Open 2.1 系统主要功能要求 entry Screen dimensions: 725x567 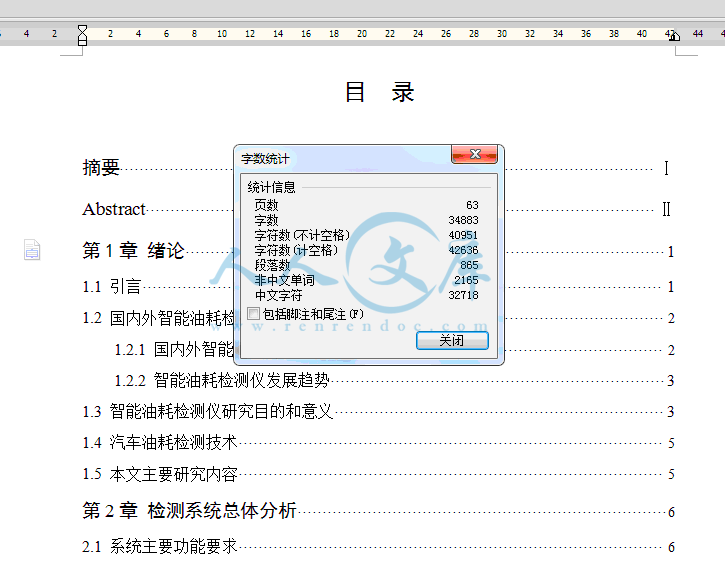pos(160,547)
